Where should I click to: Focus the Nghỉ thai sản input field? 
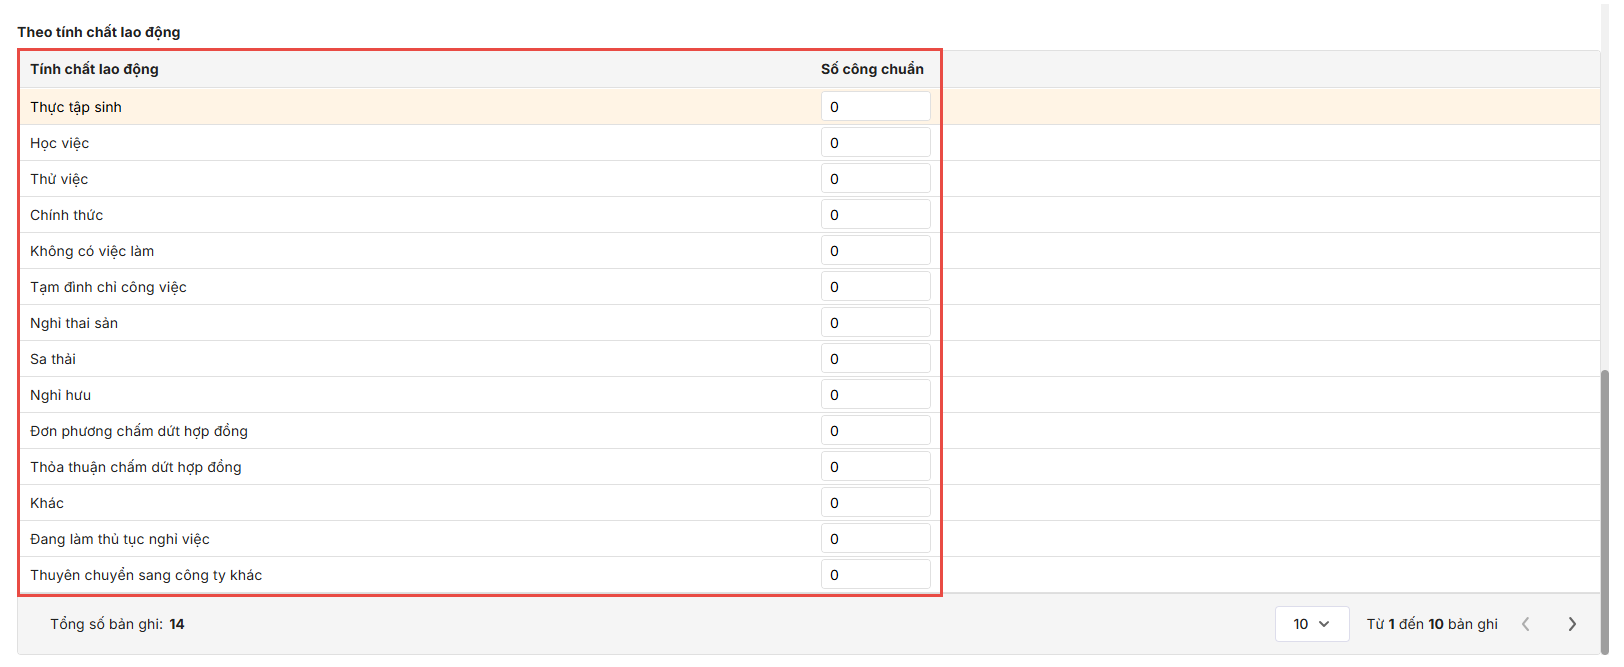click(875, 323)
